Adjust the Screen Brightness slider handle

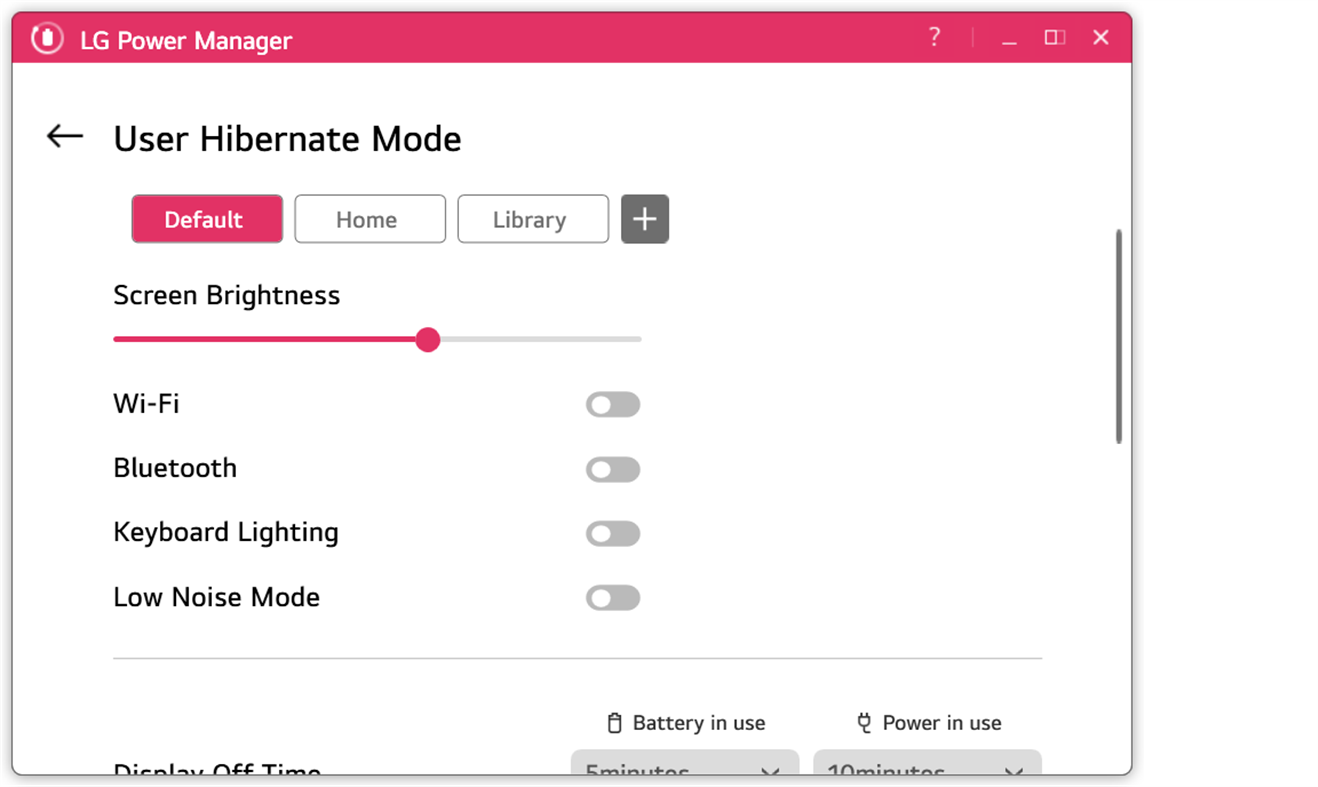click(428, 339)
